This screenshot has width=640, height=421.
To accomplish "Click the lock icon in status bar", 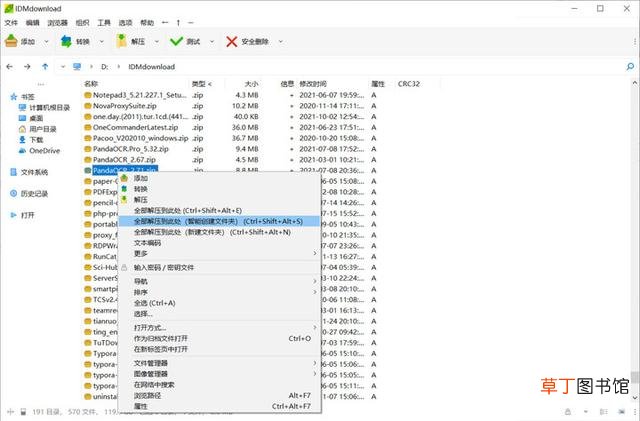I will [x=568, y=412].
